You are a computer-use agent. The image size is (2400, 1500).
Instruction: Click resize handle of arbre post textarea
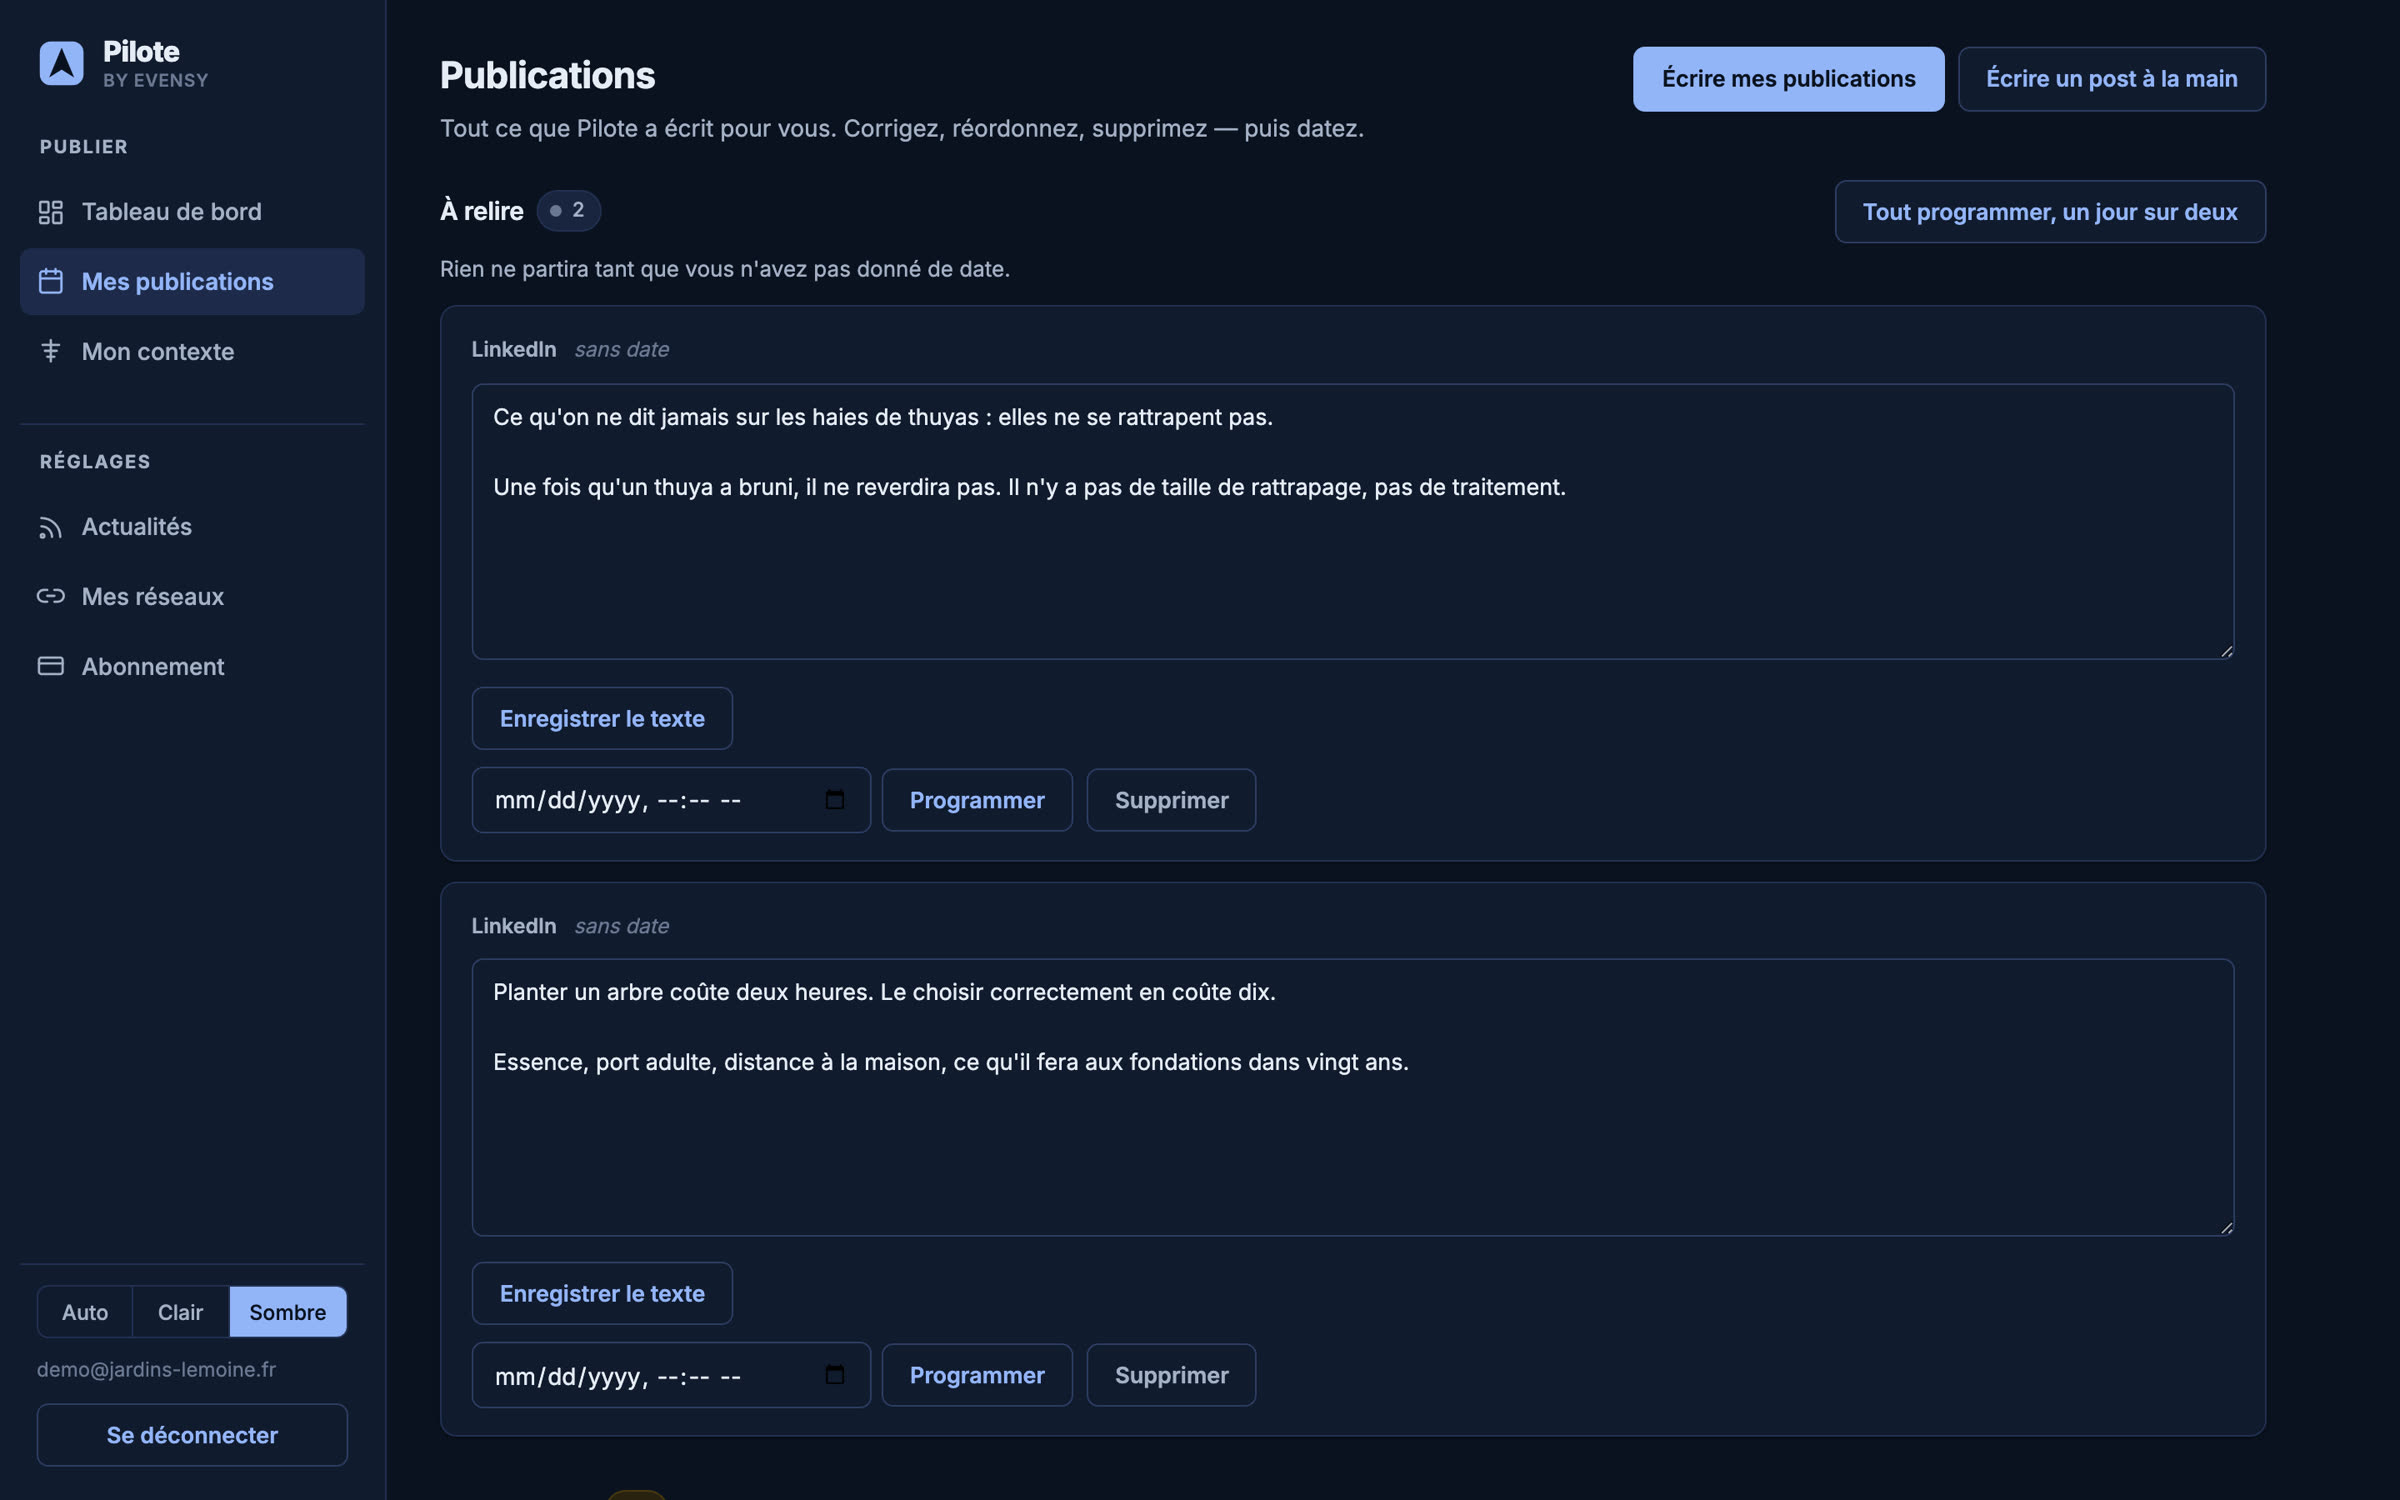coord(2225,1227)
